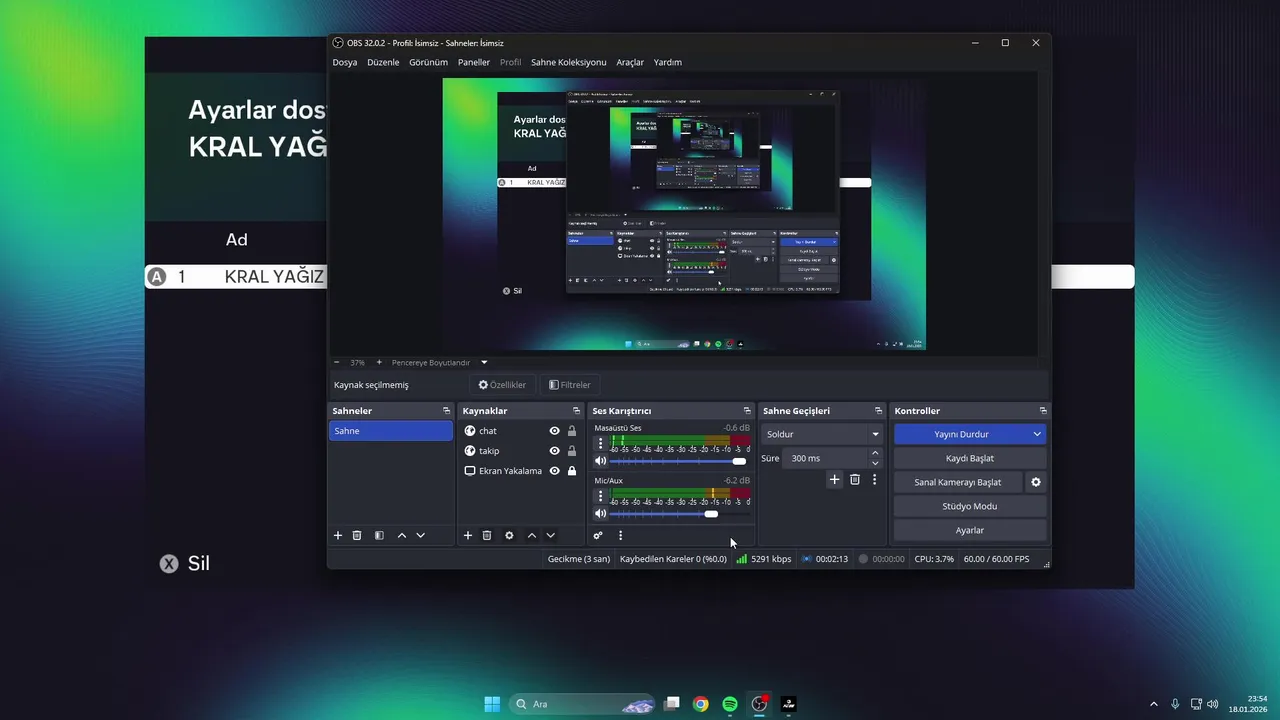
Task: Move source down arrow in Kaynaklar panel
Action: click(551, 536)
